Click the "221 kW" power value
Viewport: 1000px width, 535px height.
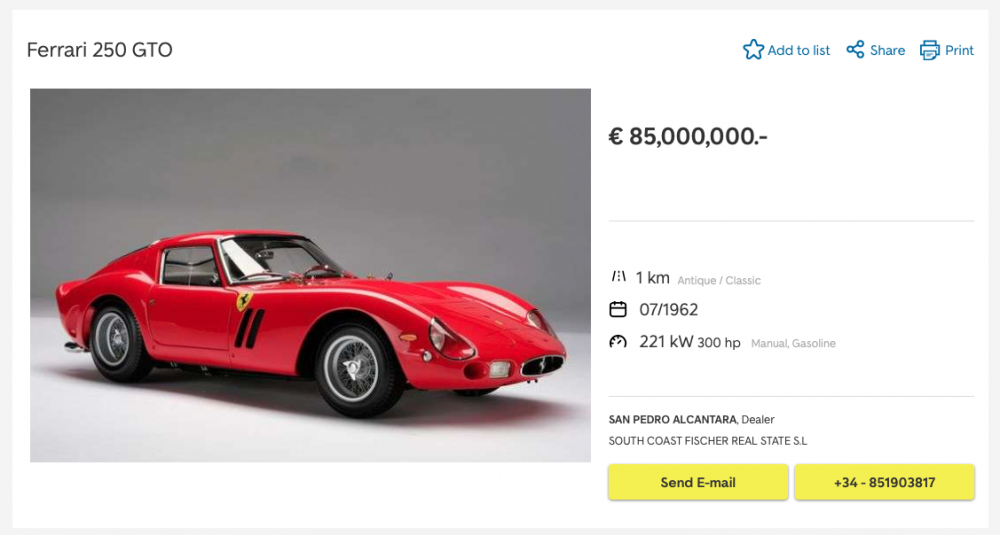tap(666, 342)
